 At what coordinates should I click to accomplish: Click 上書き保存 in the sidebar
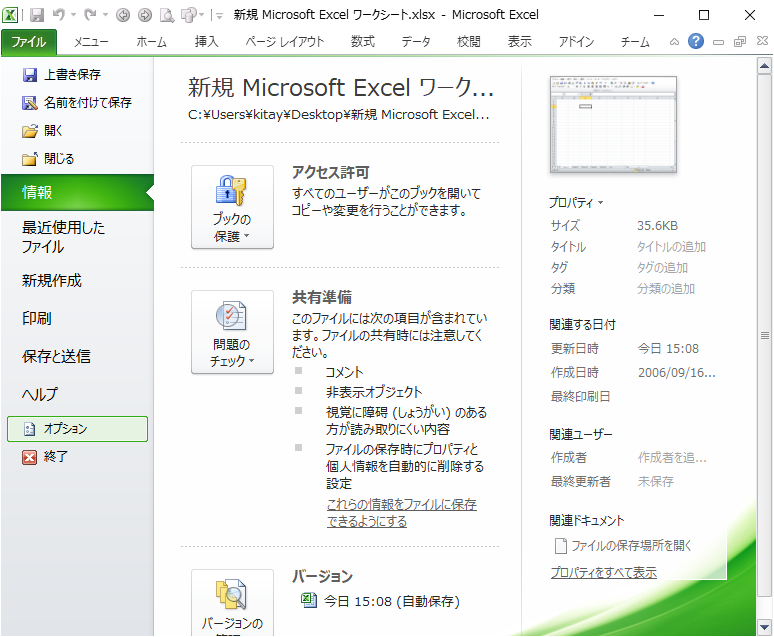pyautogui.click(x=62, y=75)
